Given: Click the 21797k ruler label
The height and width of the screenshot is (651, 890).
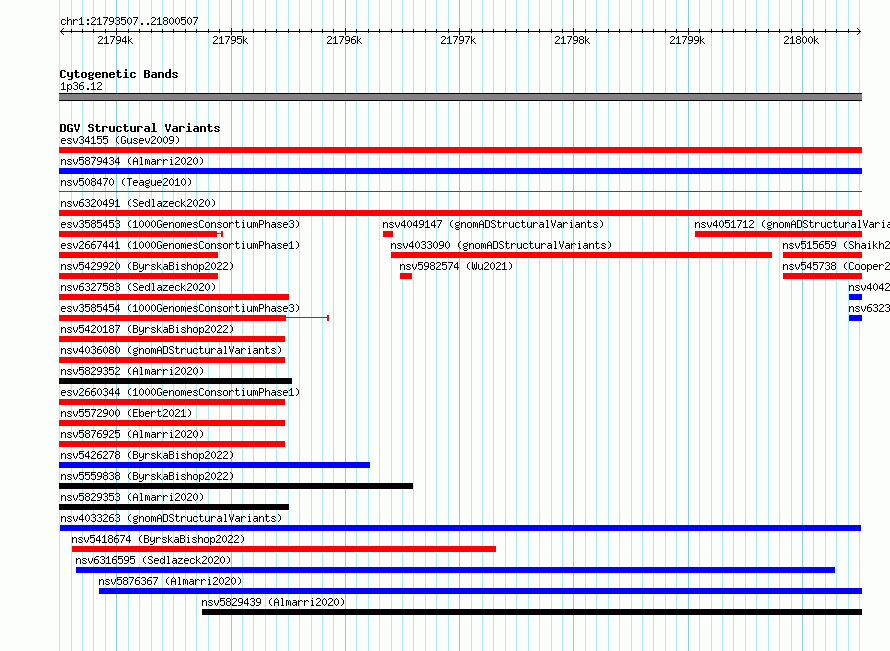Looking at the screenshot, I should (458, 40).
